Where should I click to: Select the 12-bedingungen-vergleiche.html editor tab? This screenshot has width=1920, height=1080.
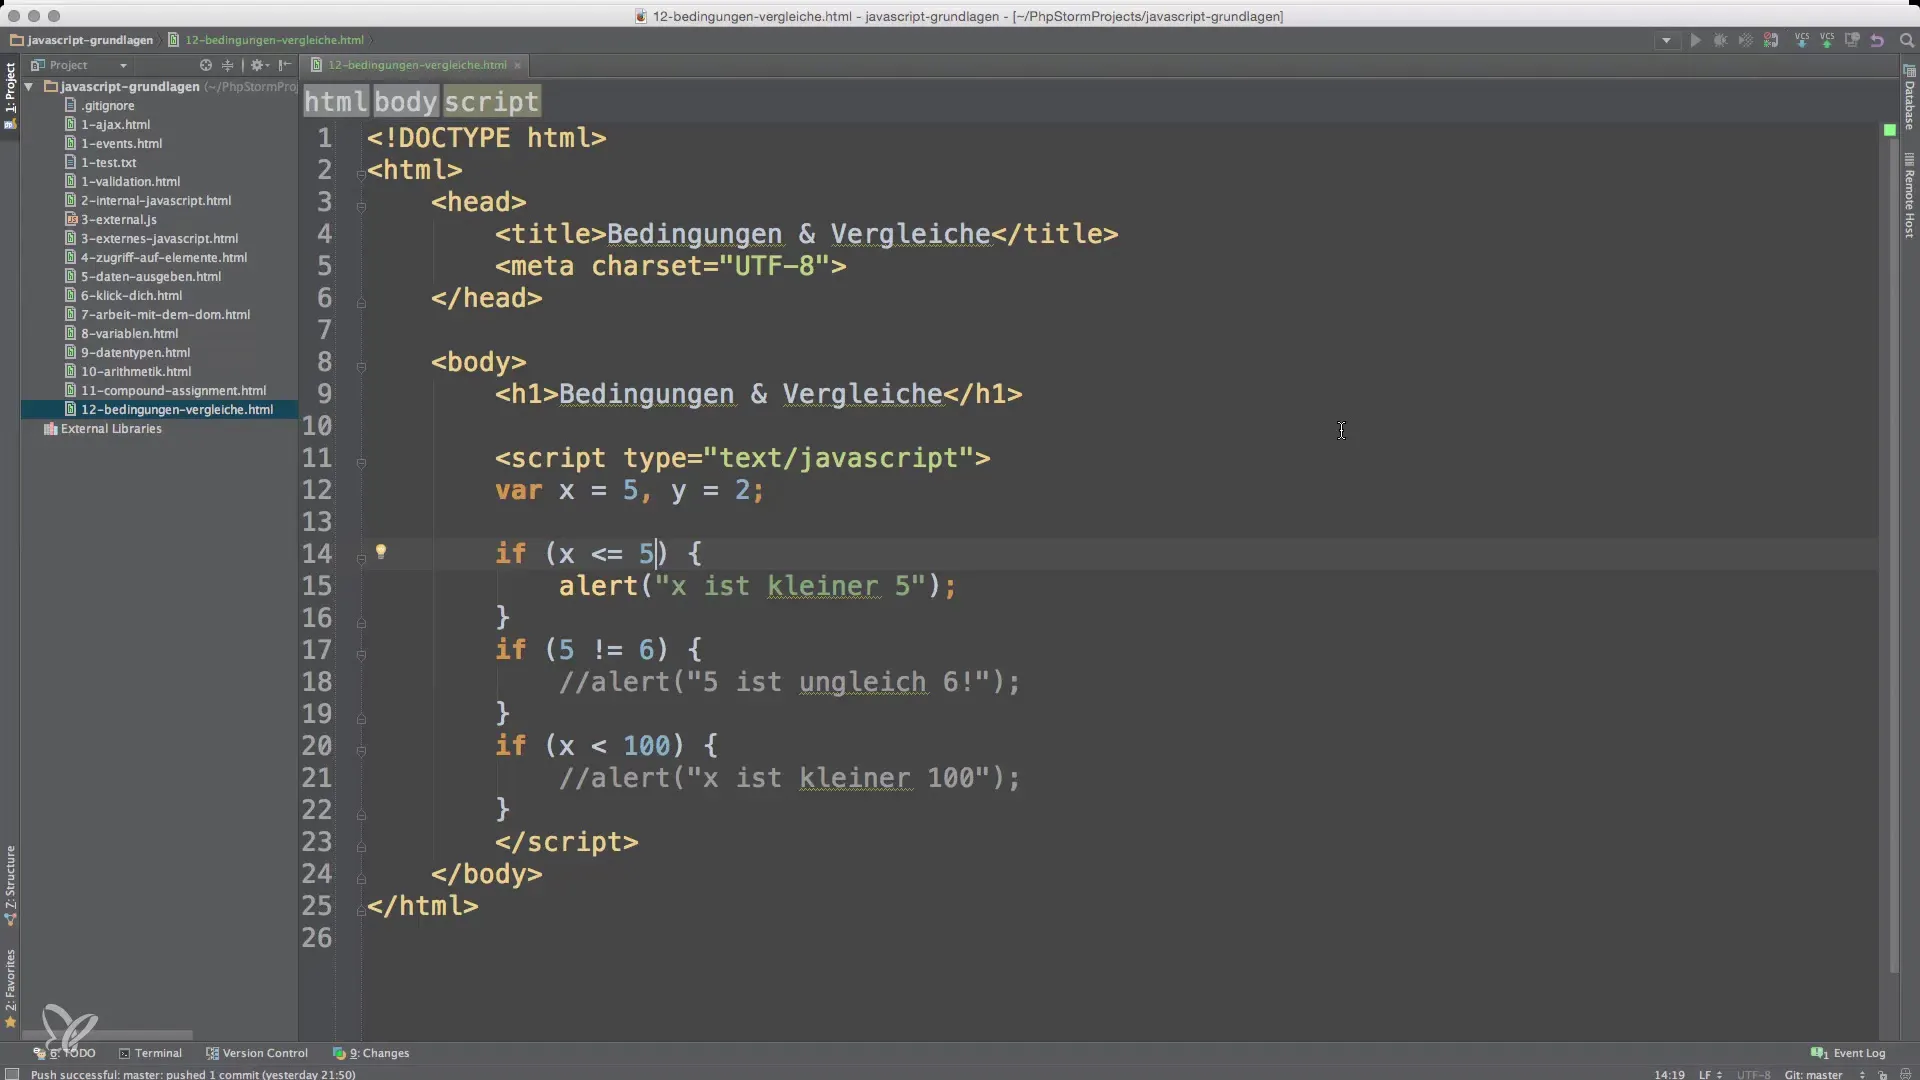click(x=417, y=65)
